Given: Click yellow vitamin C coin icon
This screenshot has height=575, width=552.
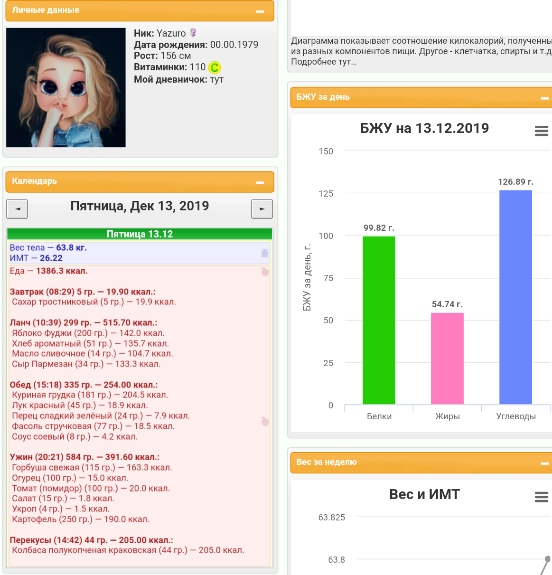Looking at the screenshot, I should tap(214, 67).
